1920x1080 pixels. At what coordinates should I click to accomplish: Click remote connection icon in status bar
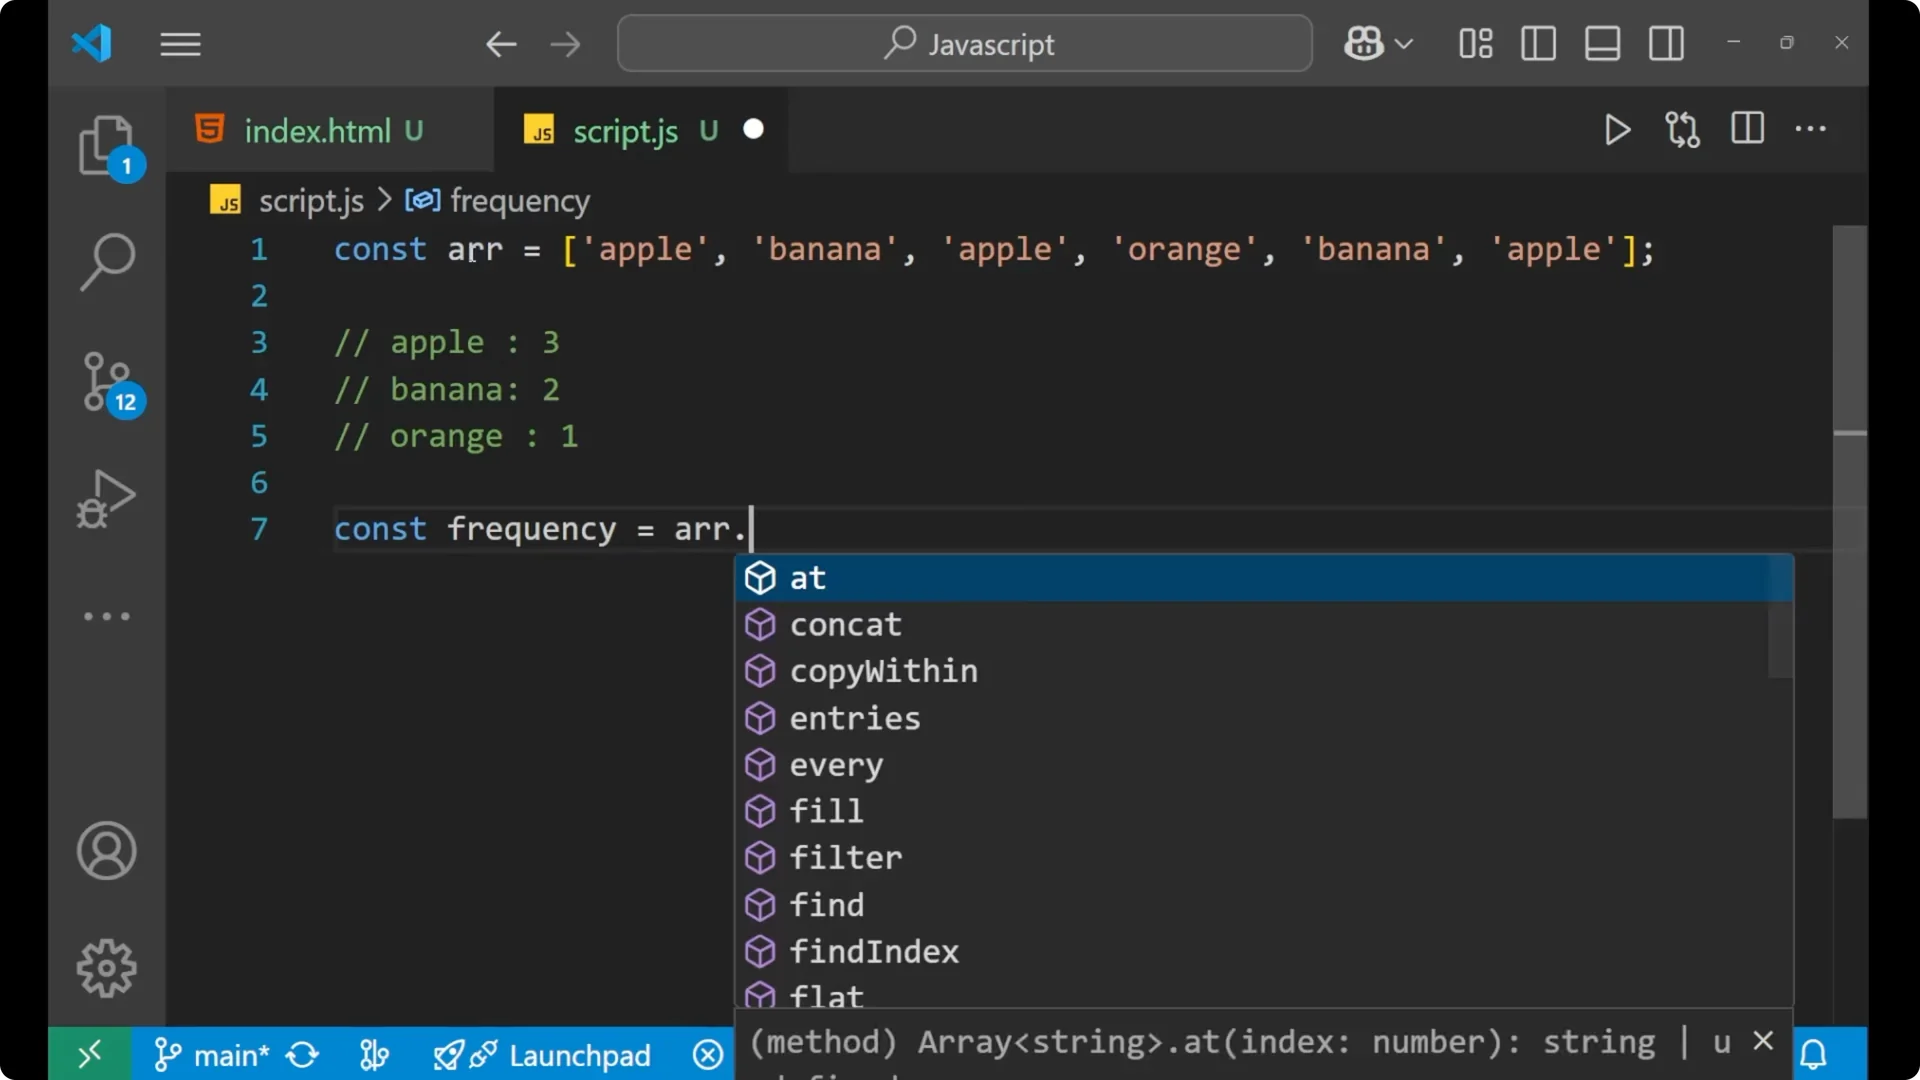88,1054
